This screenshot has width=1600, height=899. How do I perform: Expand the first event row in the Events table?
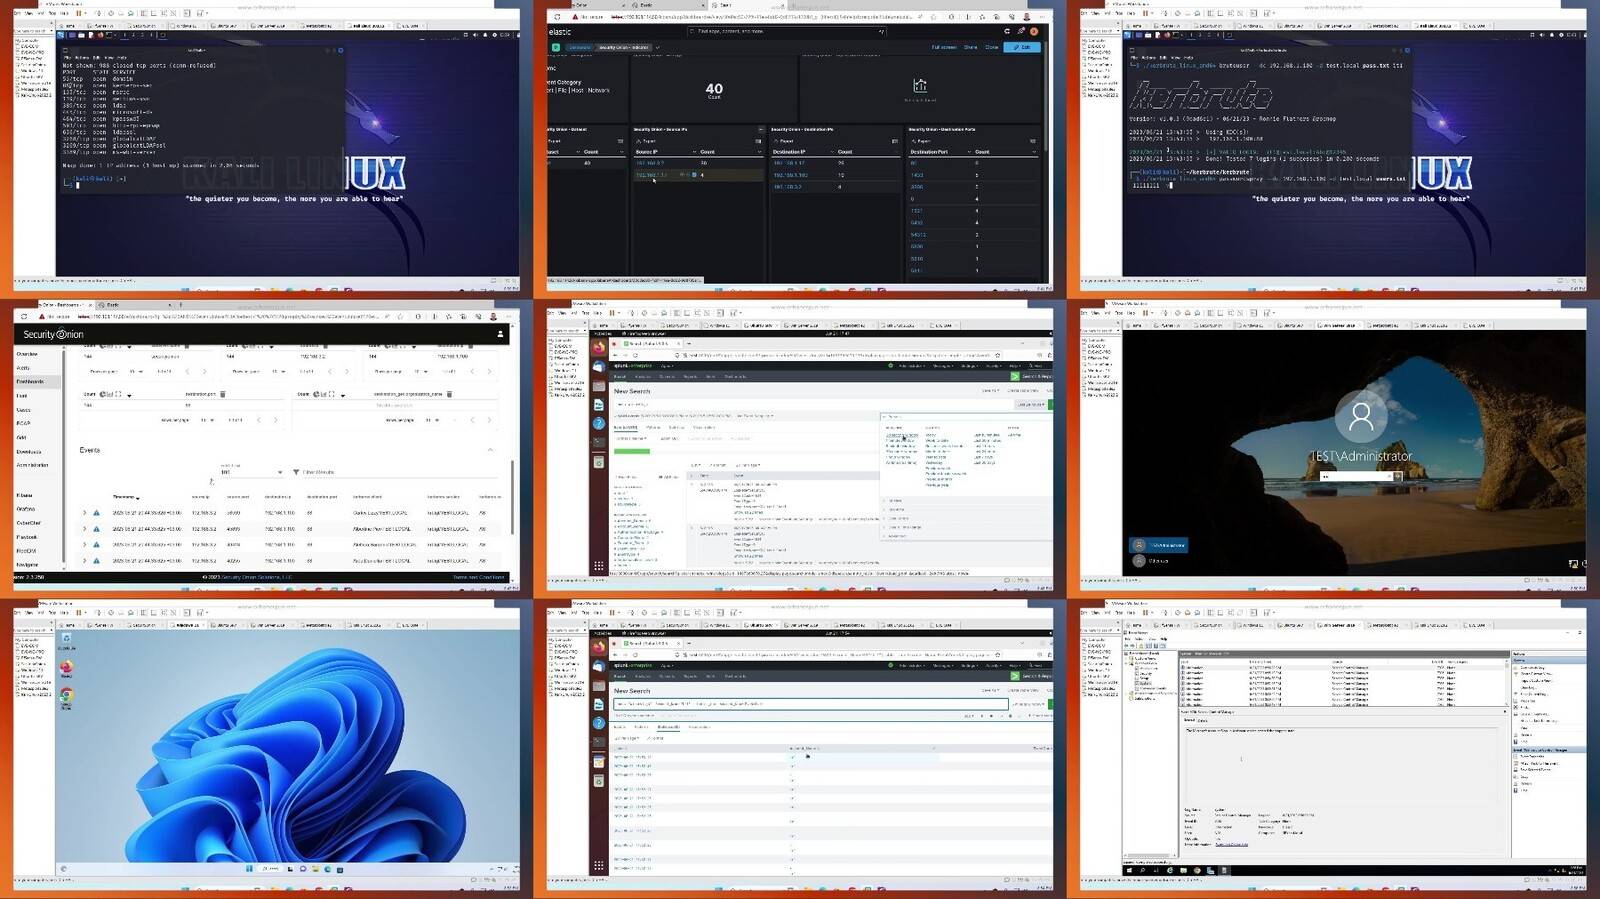[x=84, y=513]
